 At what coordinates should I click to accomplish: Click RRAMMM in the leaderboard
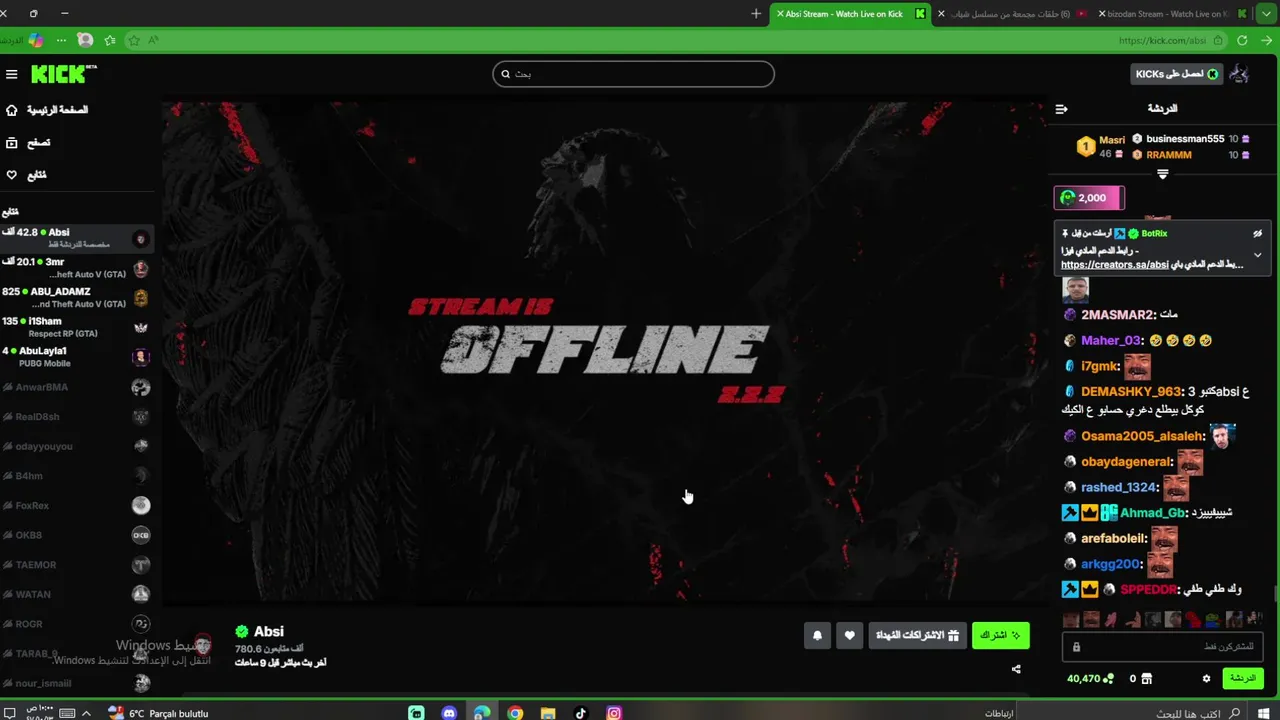pyautogui.click(x=1169, y=155)
